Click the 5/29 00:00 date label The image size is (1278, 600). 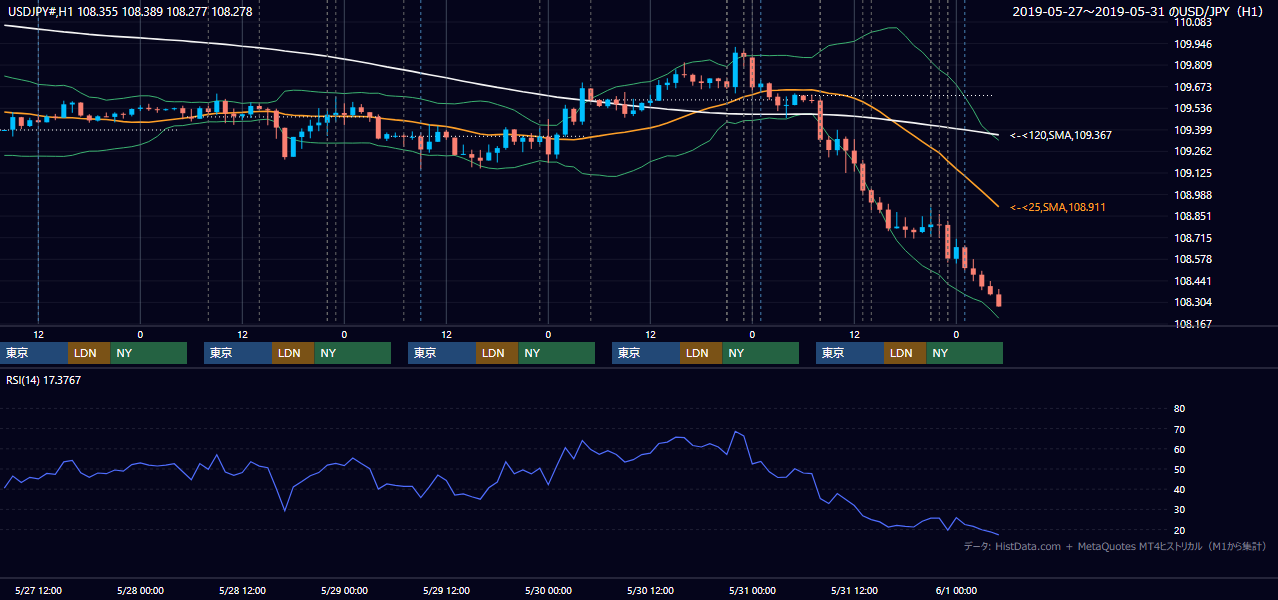pos(343,590)
